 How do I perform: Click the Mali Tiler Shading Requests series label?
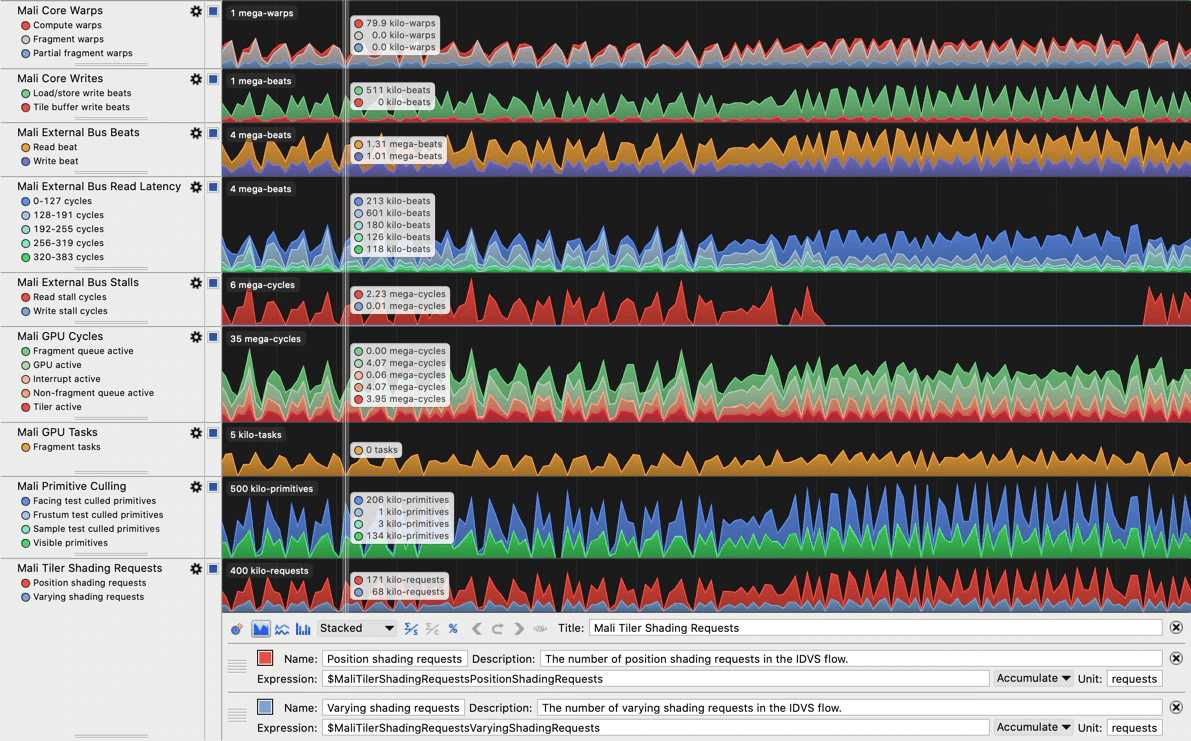91,568
